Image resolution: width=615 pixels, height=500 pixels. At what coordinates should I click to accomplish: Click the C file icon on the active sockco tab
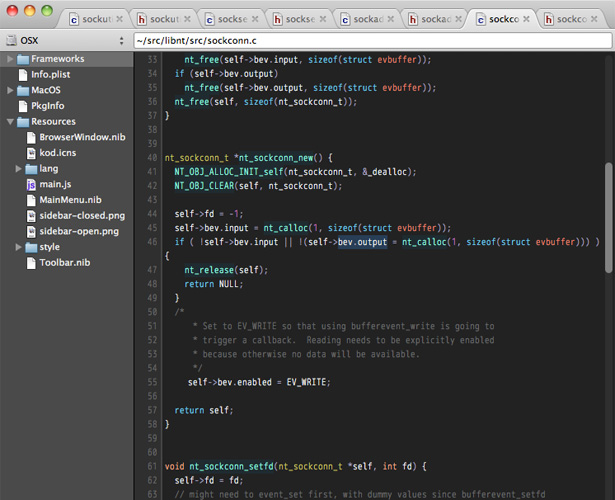[481, 19]
